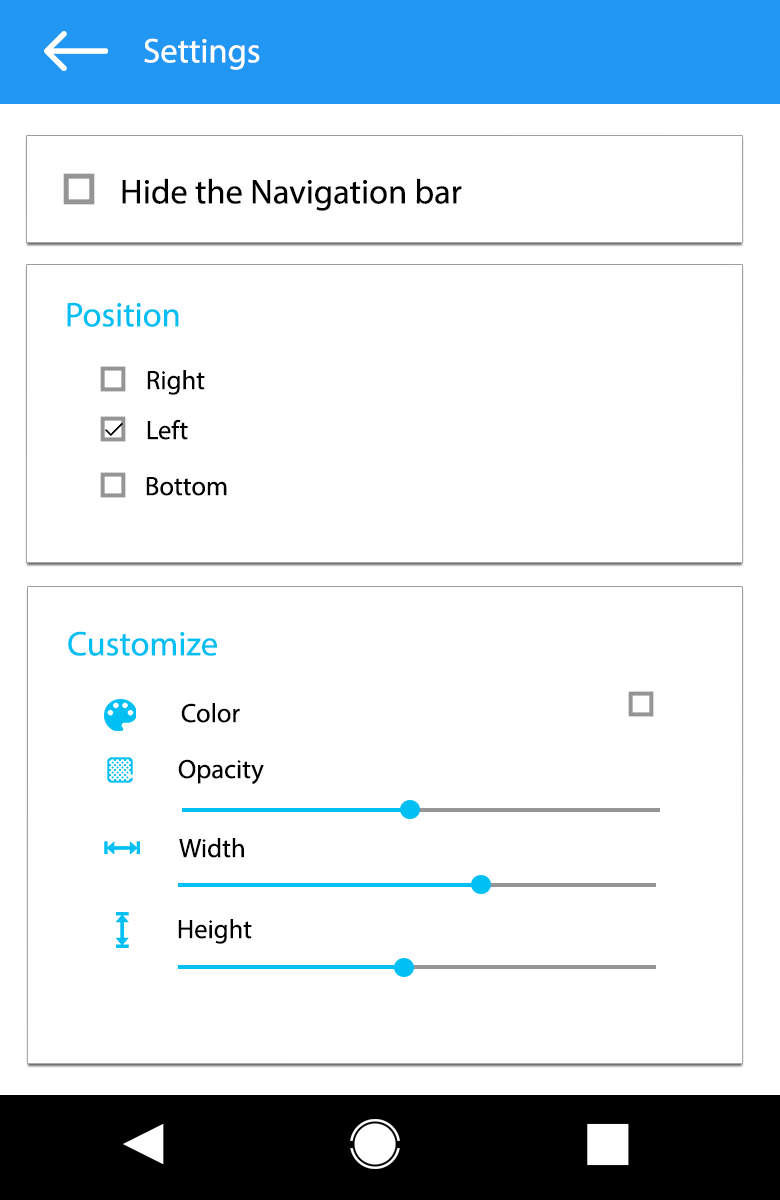Click the Height slider handle
Viewport: 780px width, 1200px height.
[x=404, y=967]
